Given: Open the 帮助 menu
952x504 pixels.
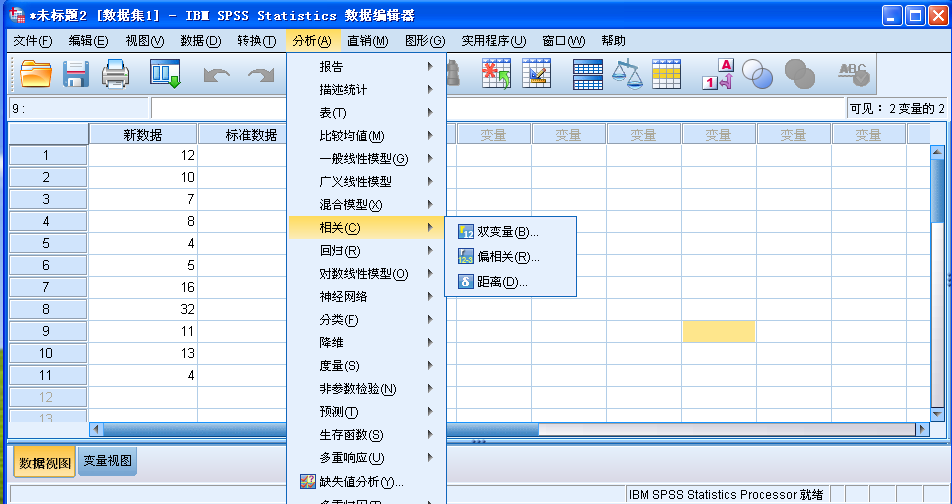Looking at the screenshot, I should pos(613,41).
